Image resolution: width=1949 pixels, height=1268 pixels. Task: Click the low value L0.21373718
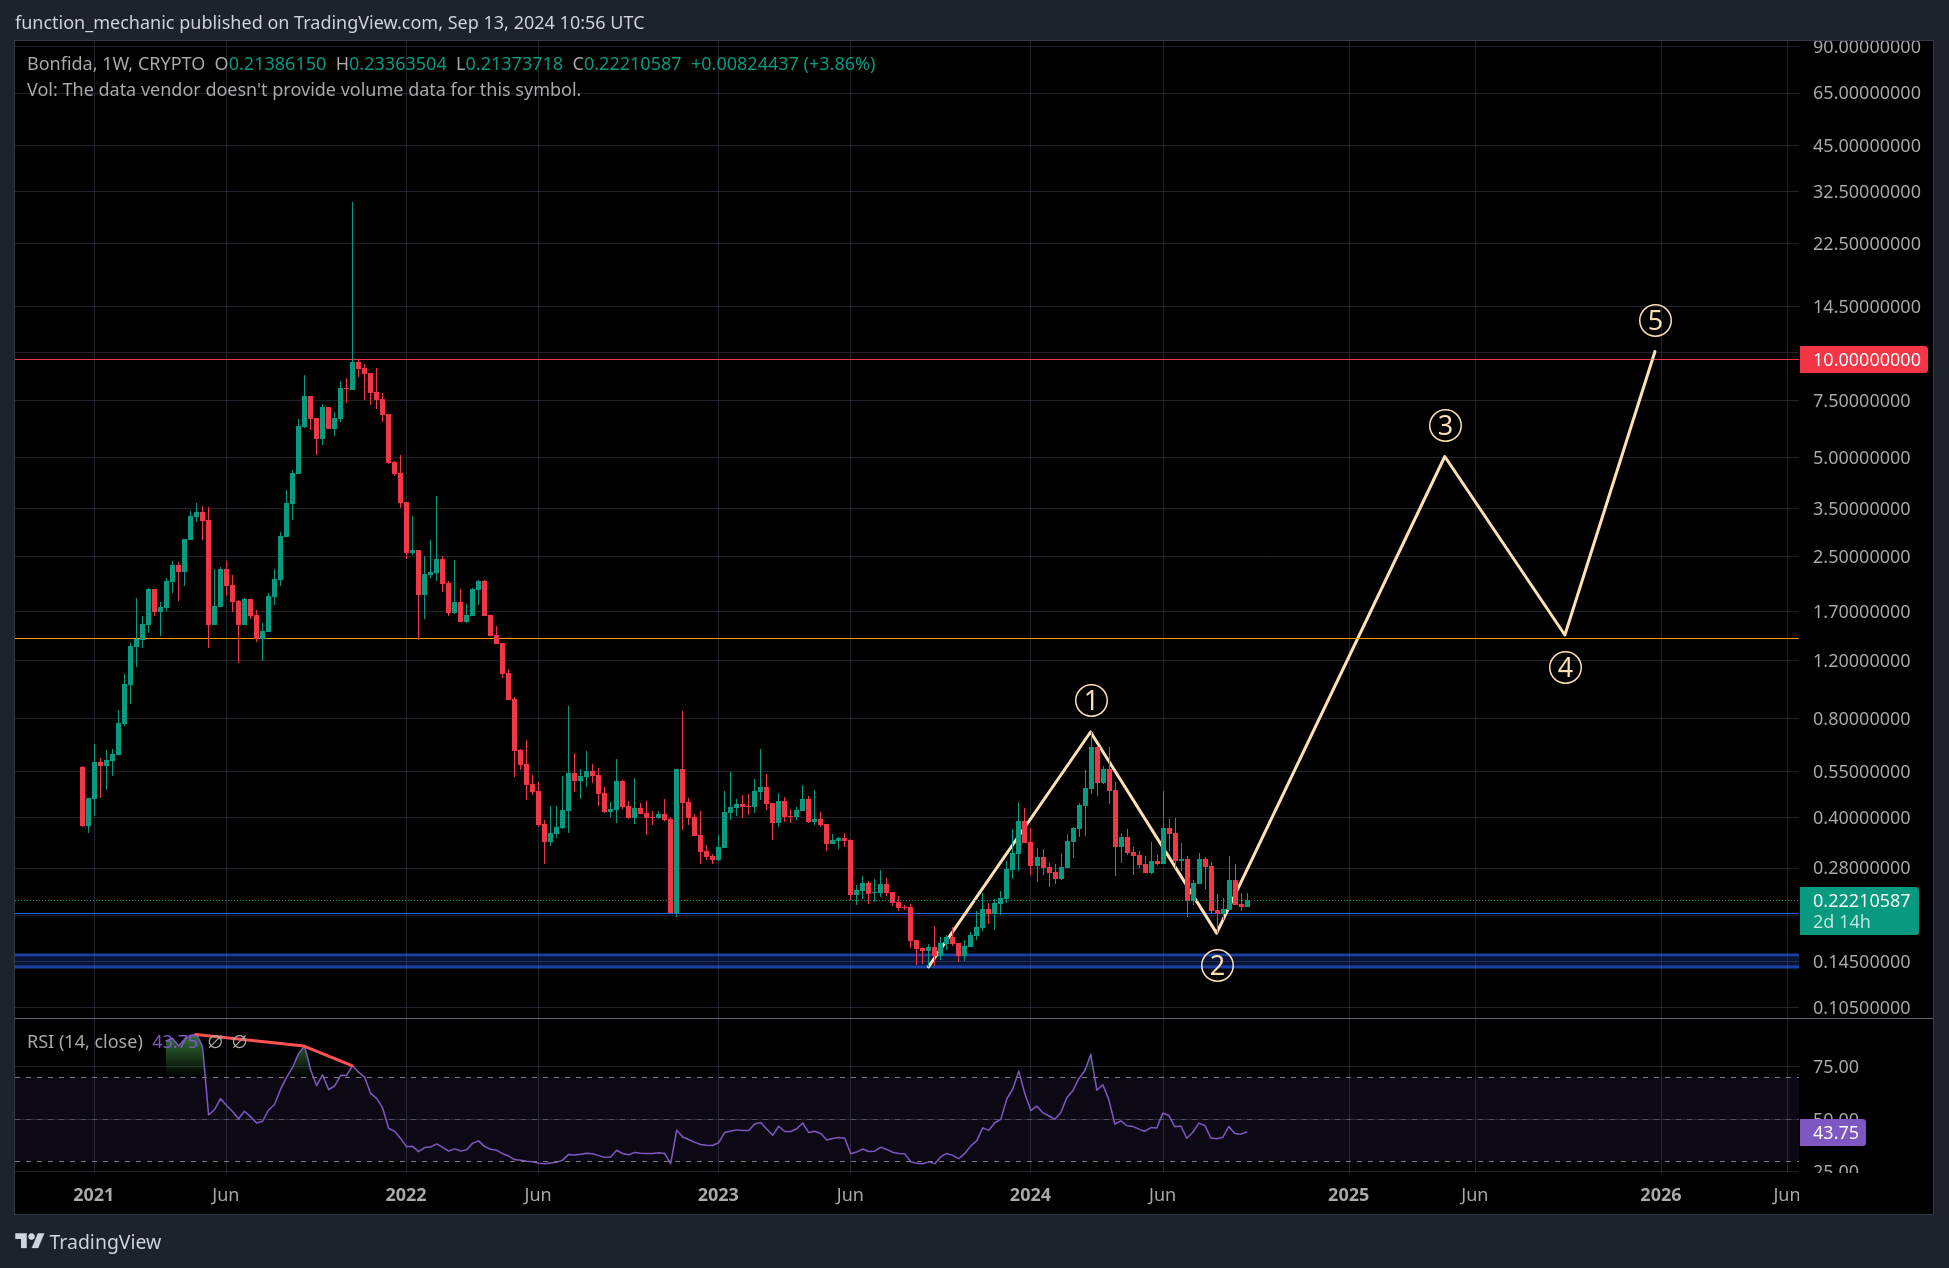[x=509, y=64]
